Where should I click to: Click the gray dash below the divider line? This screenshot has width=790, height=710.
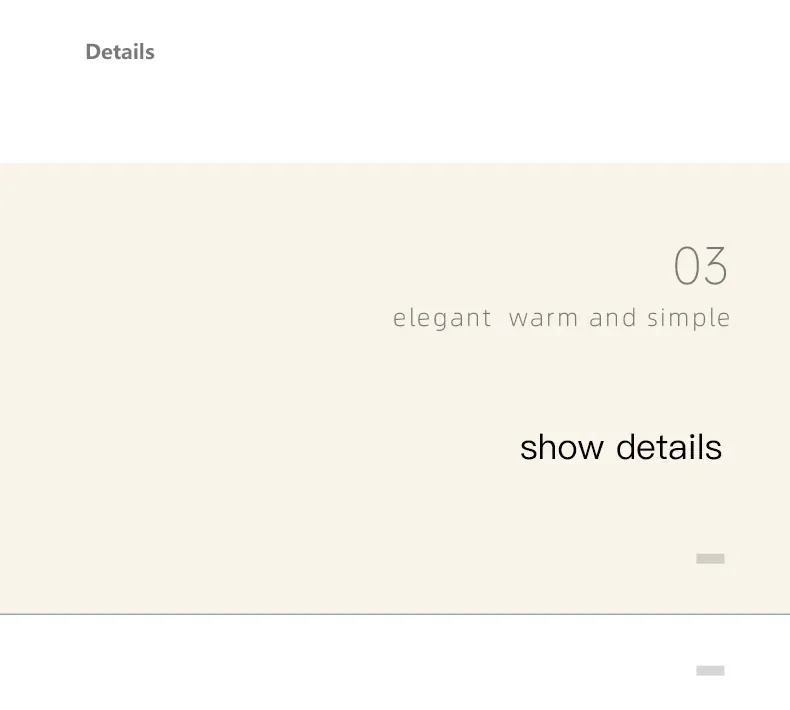[x=710, y=670]
